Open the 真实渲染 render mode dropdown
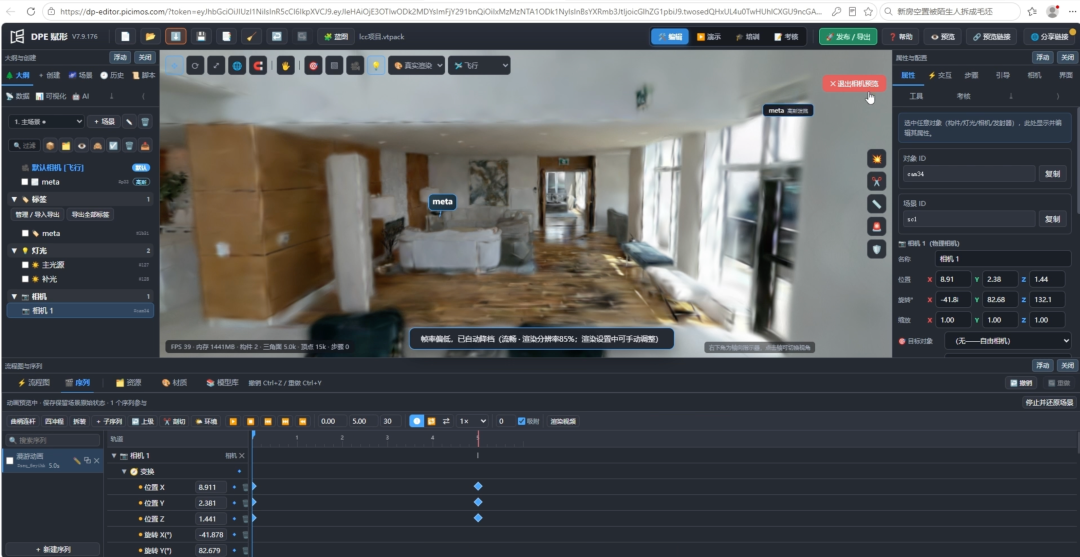This screenshot has width=1080, height=557. pos(417,65)
